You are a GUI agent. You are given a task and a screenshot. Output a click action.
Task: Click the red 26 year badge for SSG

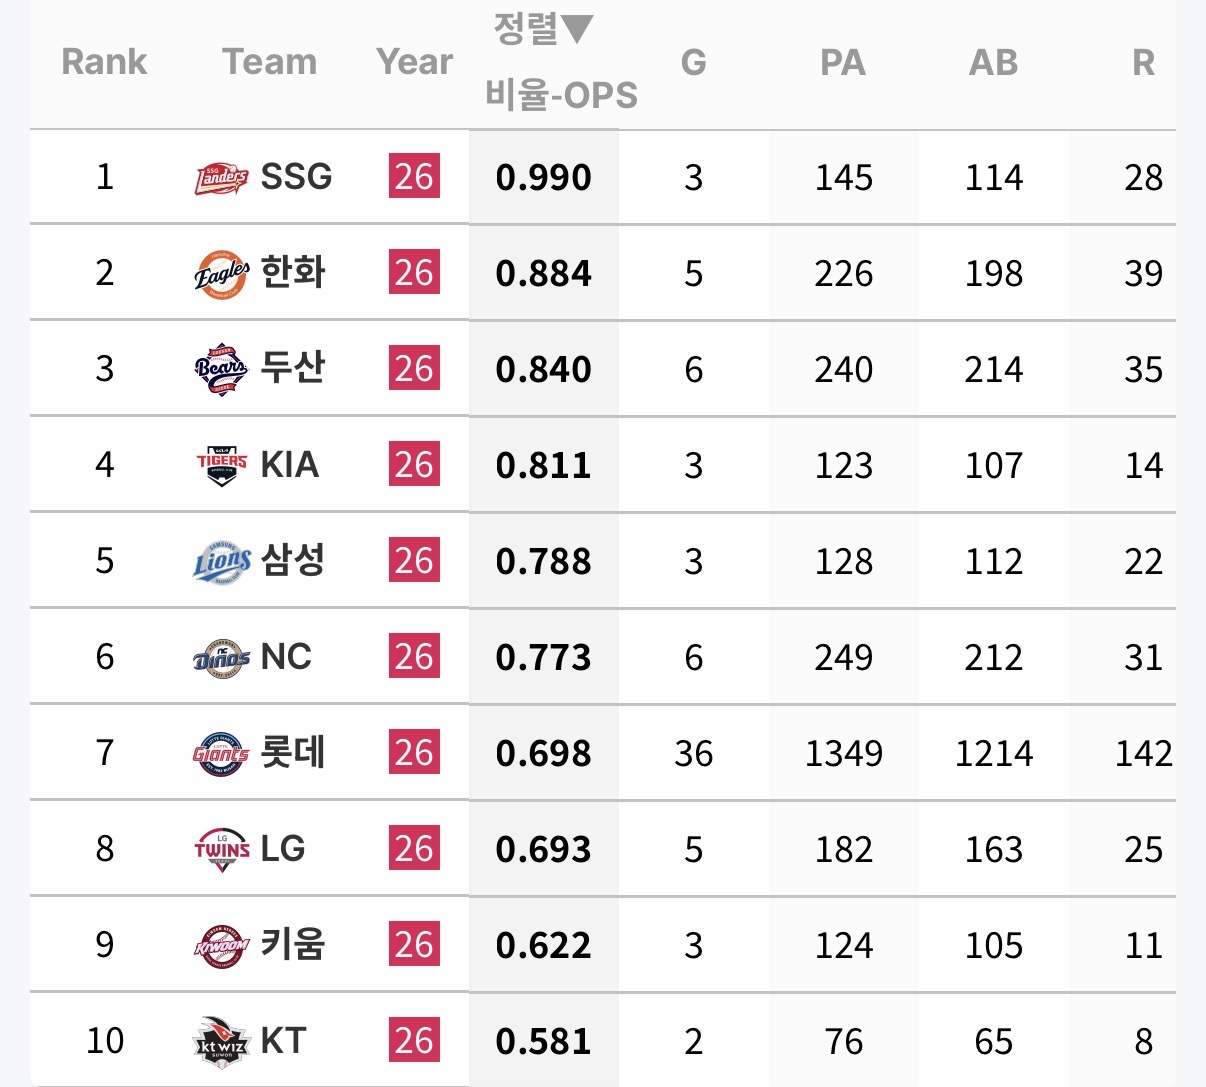(414, 177)
